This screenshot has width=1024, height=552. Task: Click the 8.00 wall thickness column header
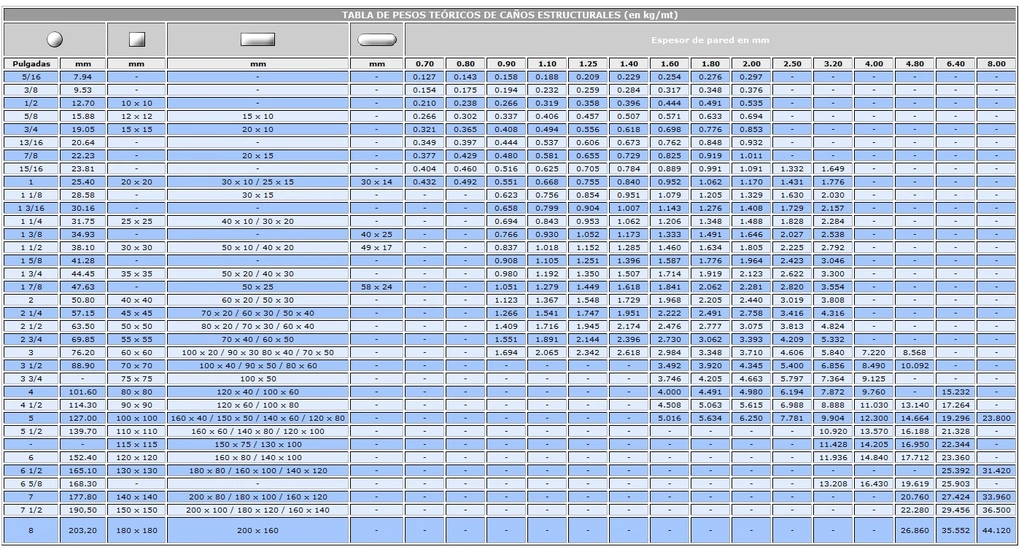click(996, 63)
